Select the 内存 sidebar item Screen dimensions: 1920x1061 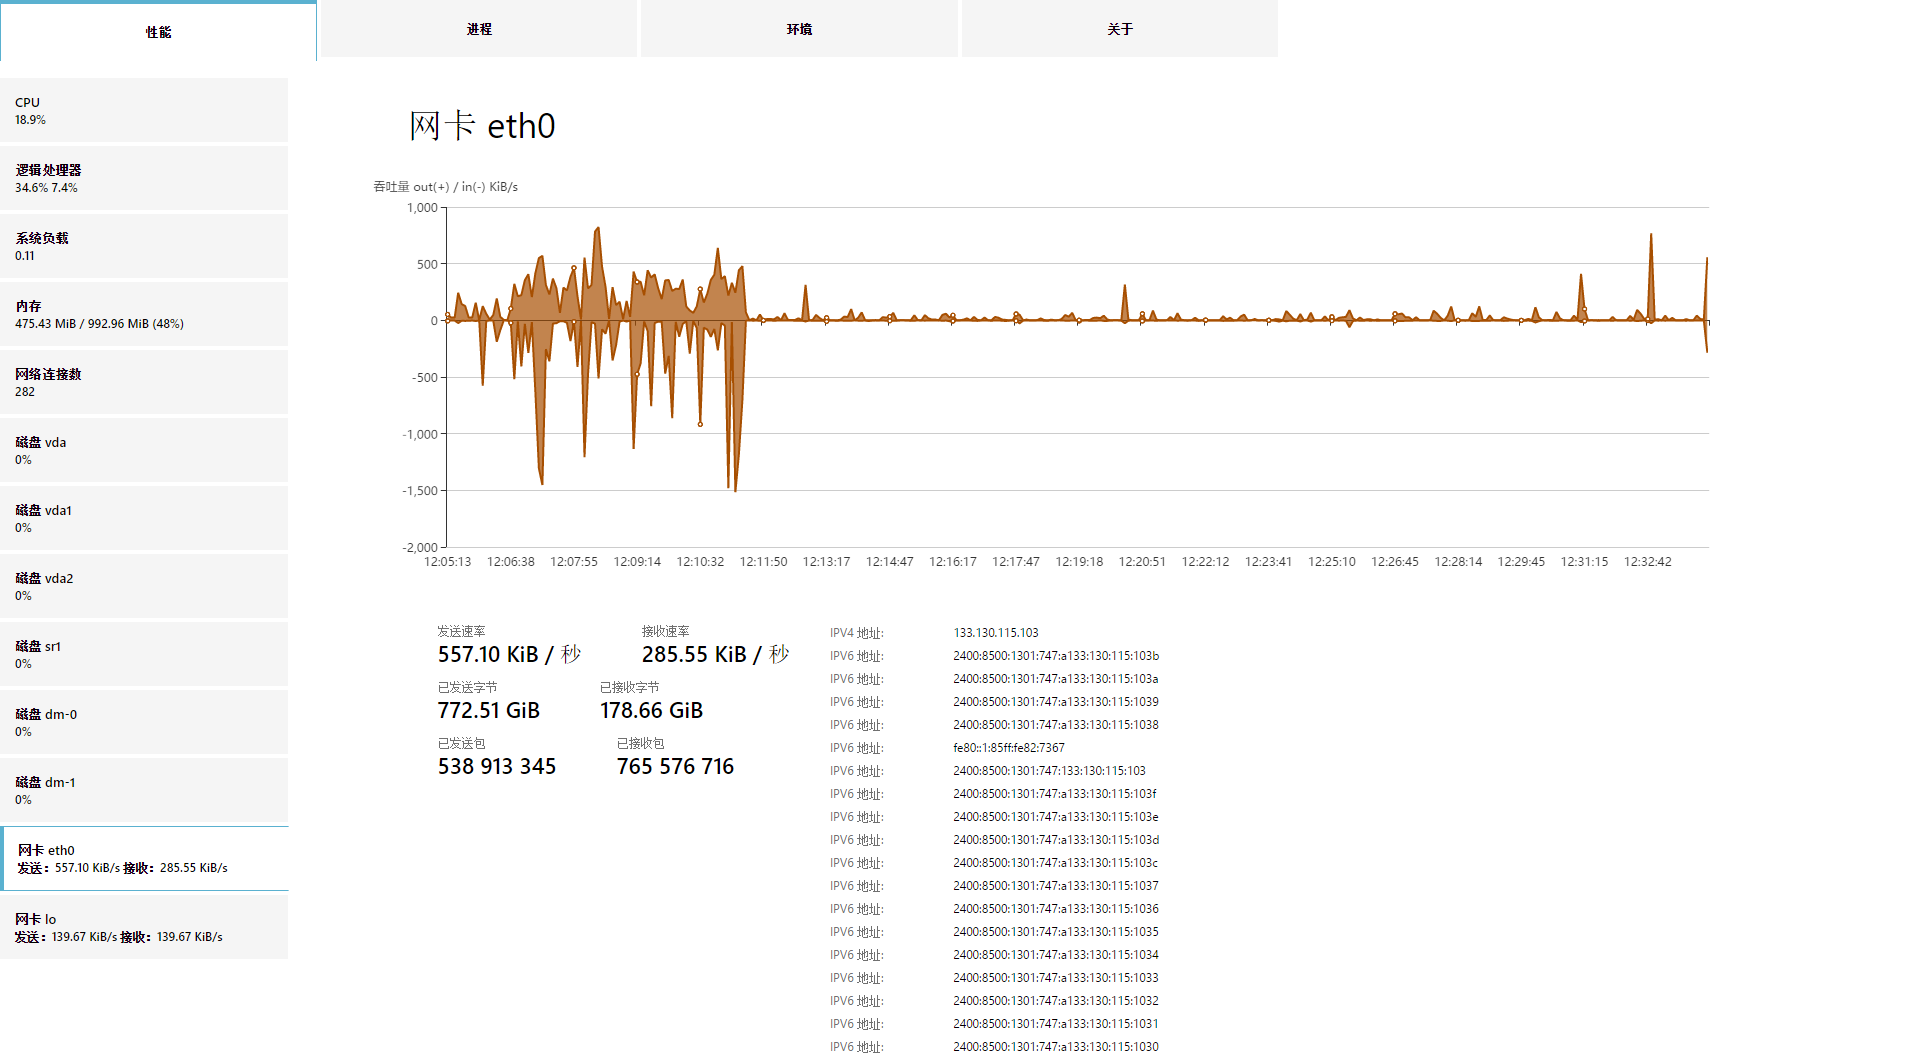[x=144, y=314]
